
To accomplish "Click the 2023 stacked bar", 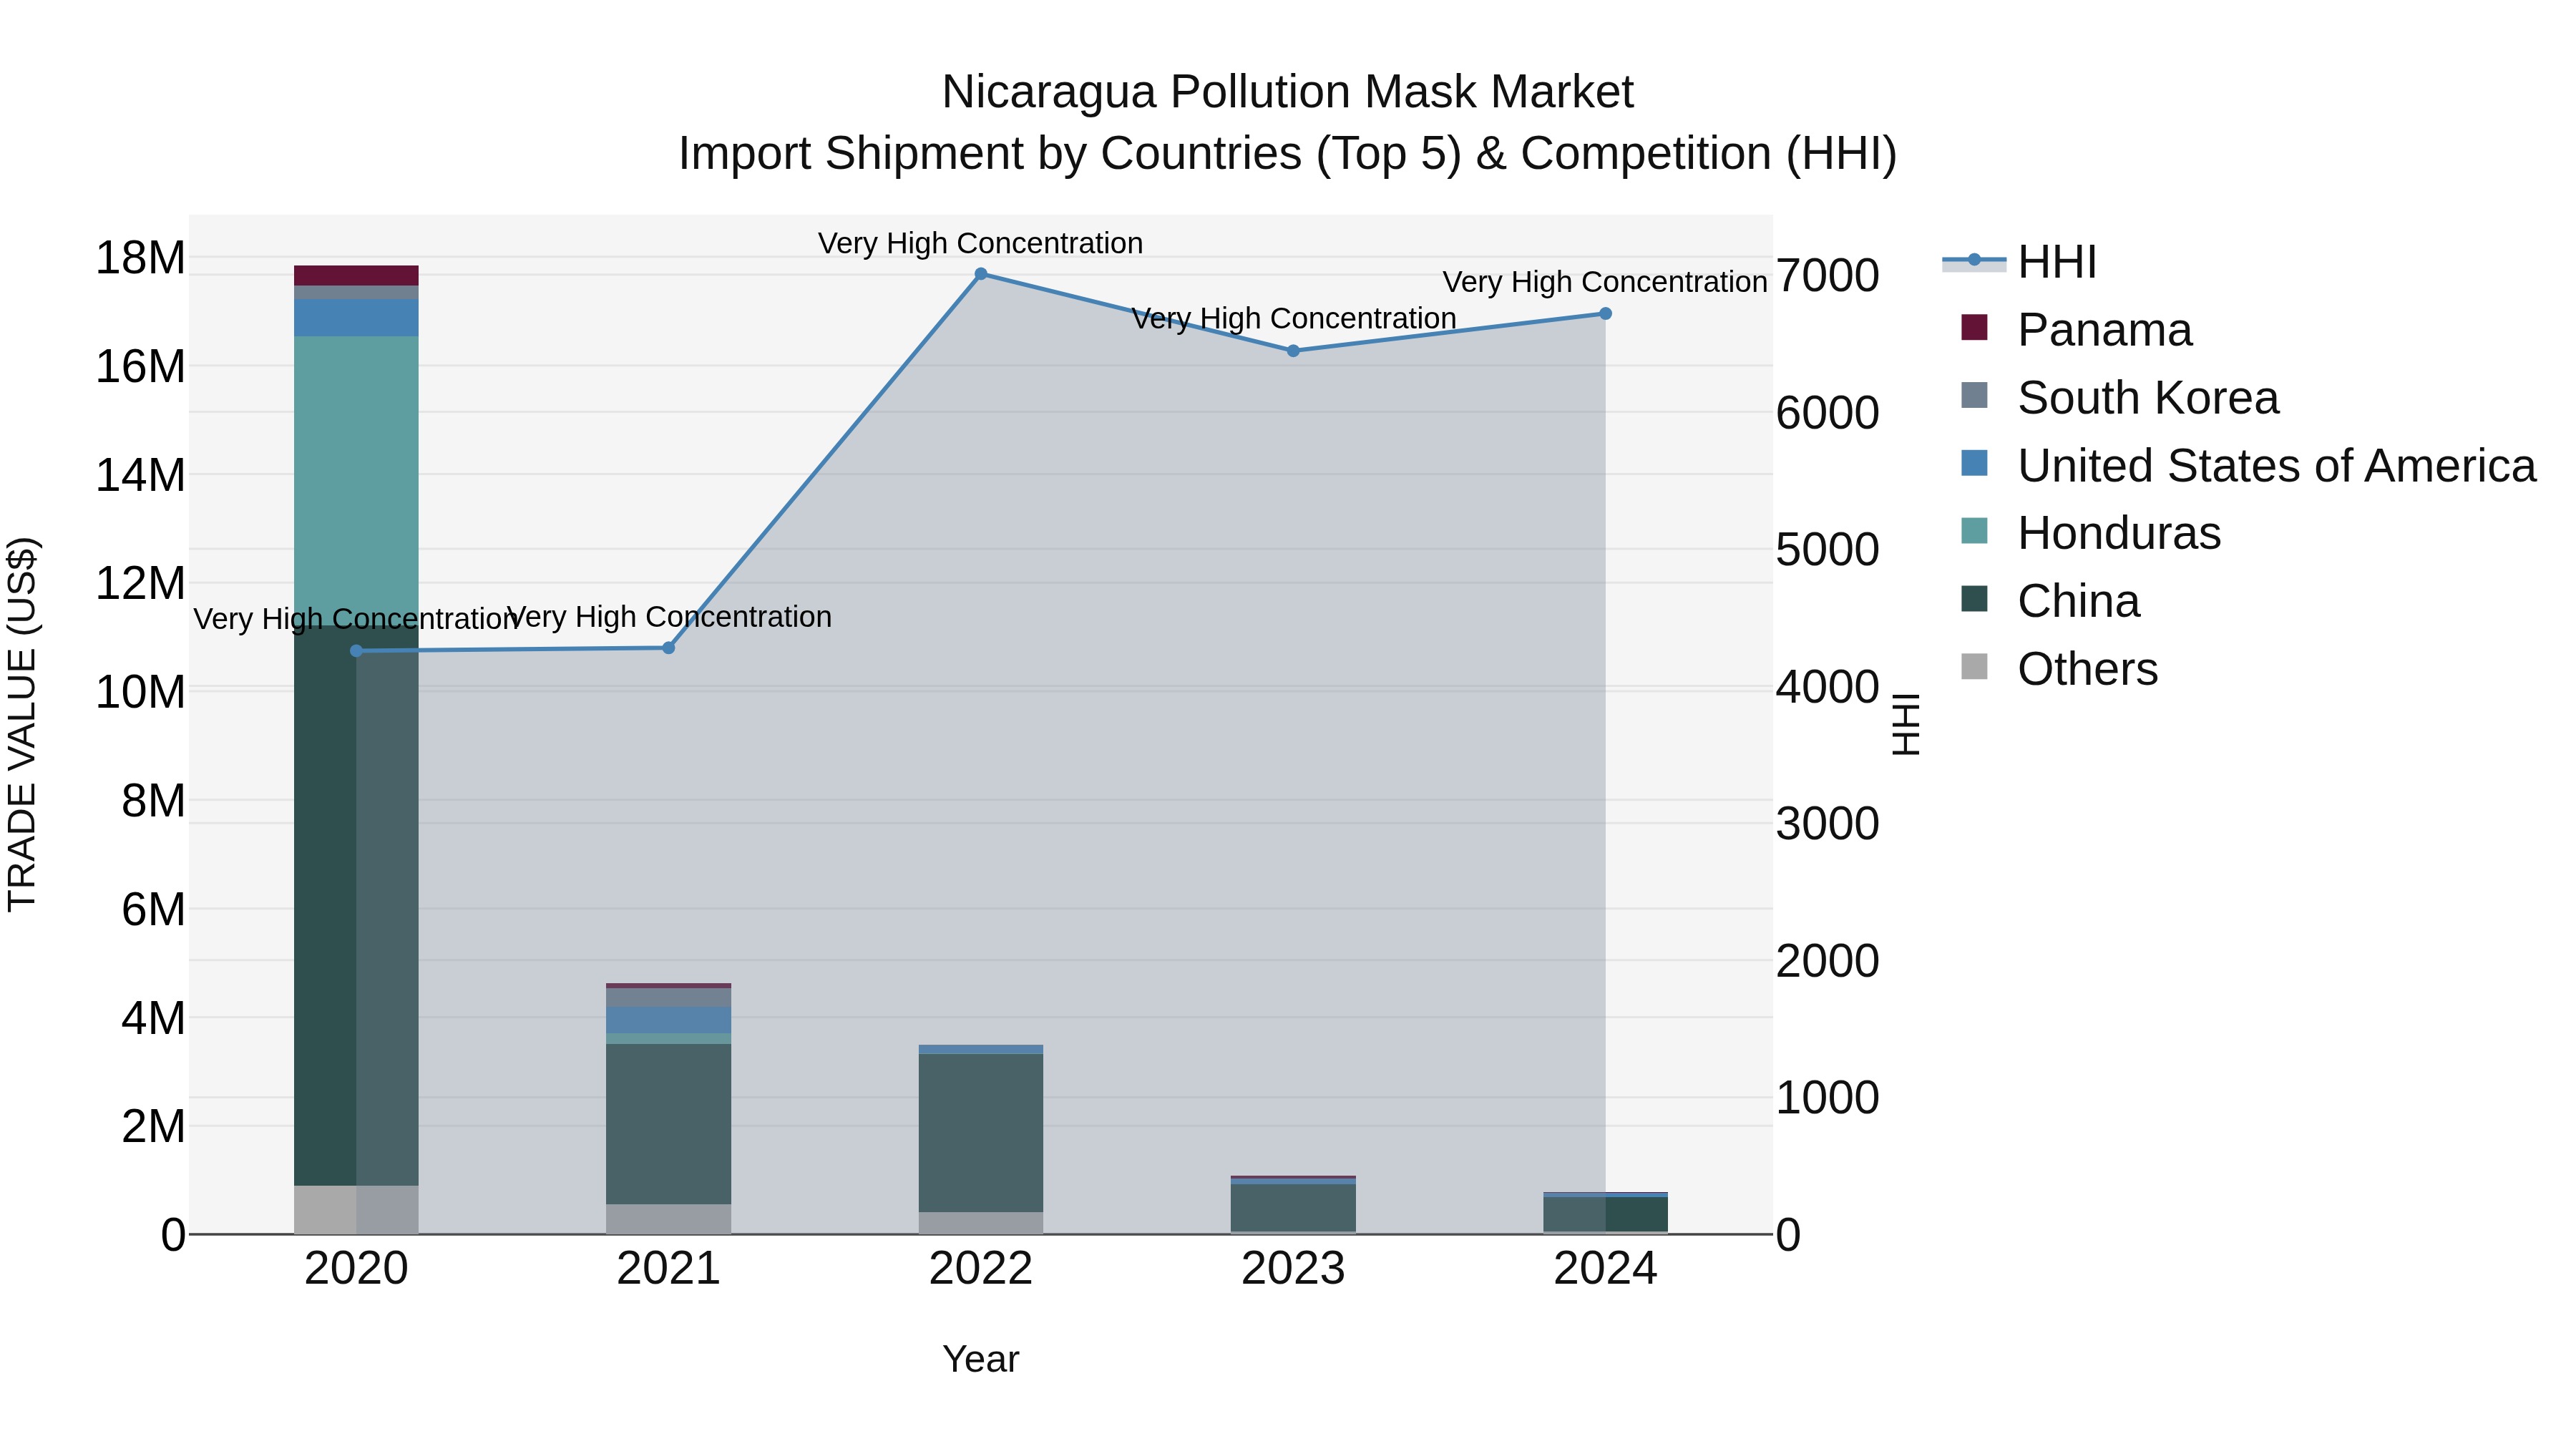I will pyautogui.click(x=1293, y=1205).
